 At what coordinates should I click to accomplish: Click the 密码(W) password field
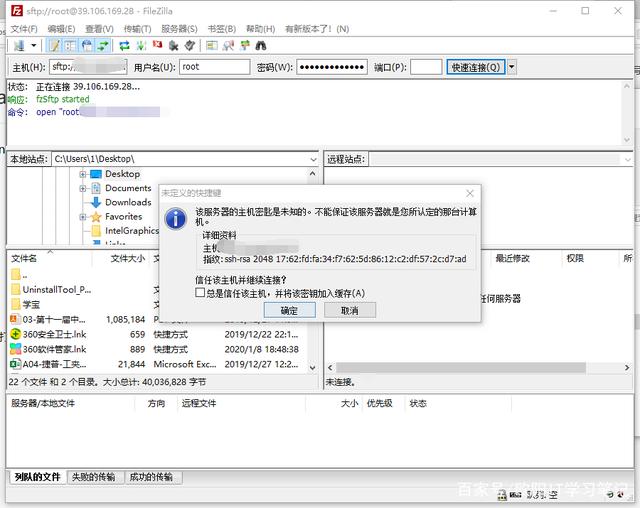tap(332, 67)
